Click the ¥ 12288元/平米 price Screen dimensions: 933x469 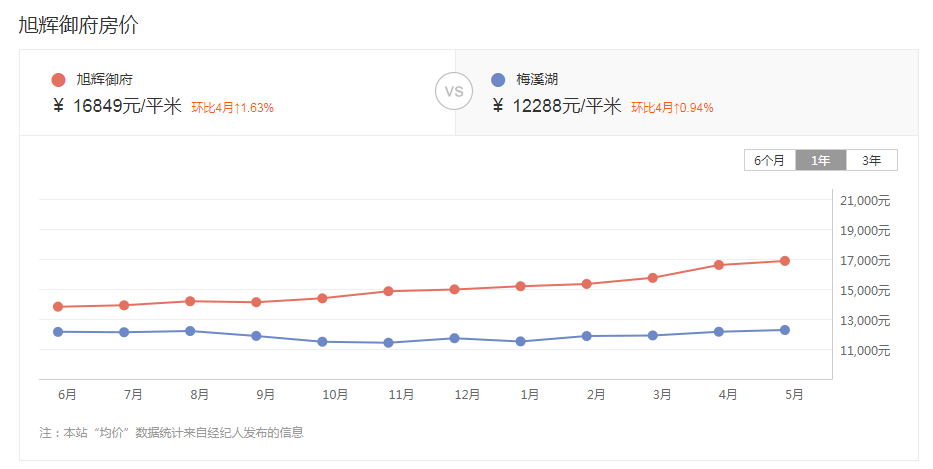click(557, 106)
